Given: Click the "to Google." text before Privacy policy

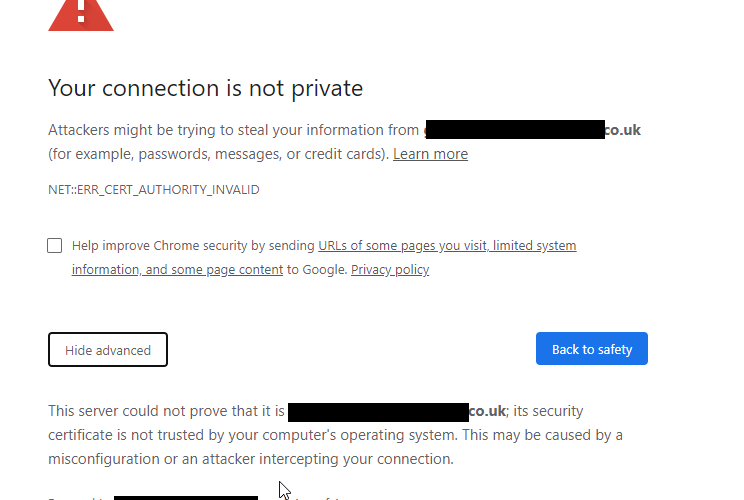Looking at the screenshot, I should pos(316,269).
